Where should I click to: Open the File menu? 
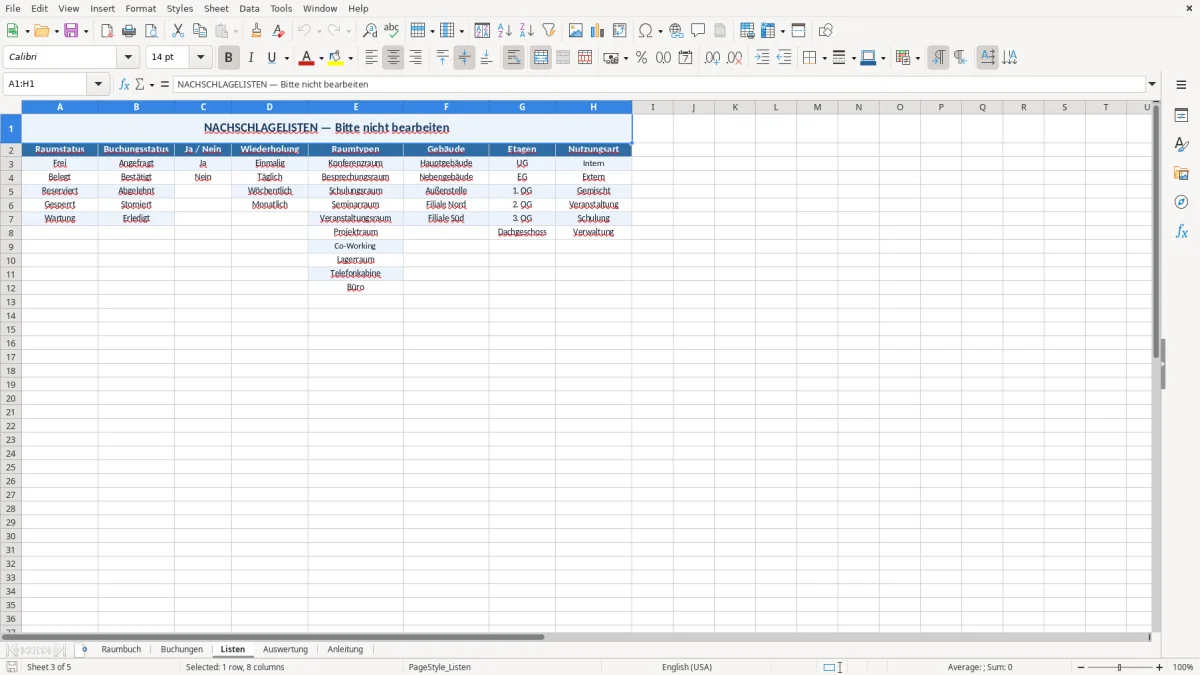click(x=13, y=8)
